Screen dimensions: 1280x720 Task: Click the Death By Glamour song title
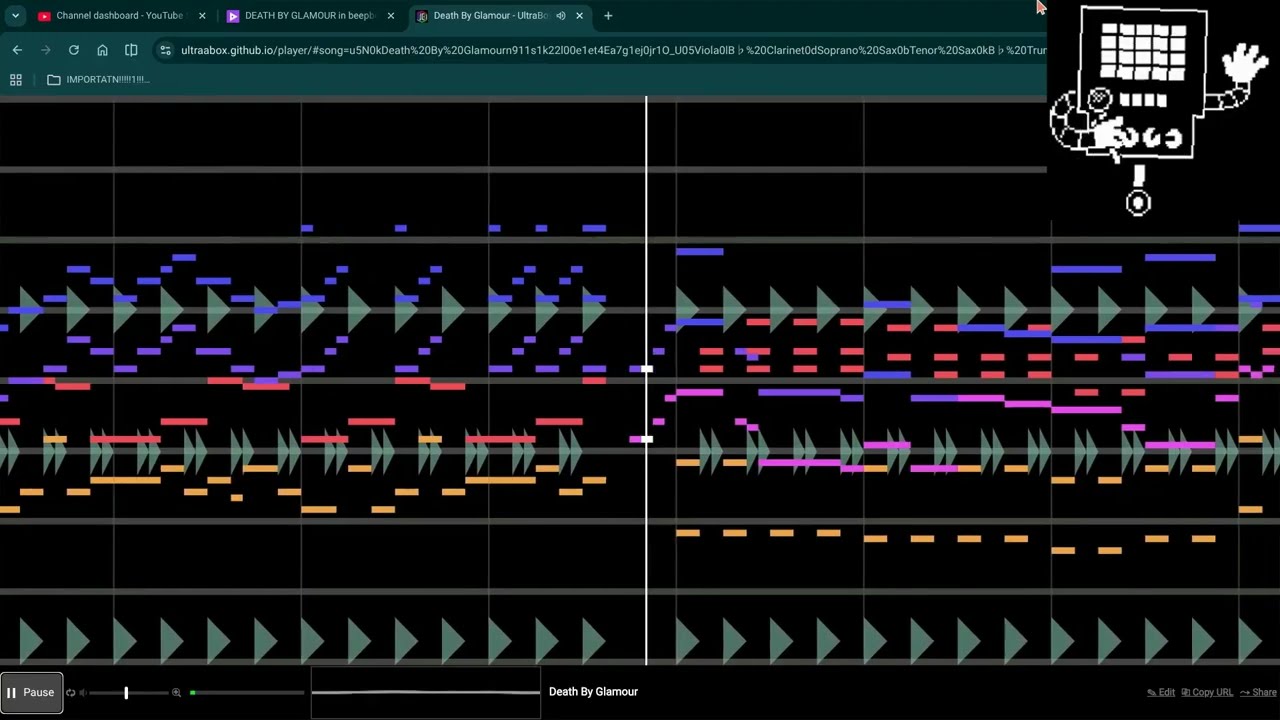[x=593, y=692]
